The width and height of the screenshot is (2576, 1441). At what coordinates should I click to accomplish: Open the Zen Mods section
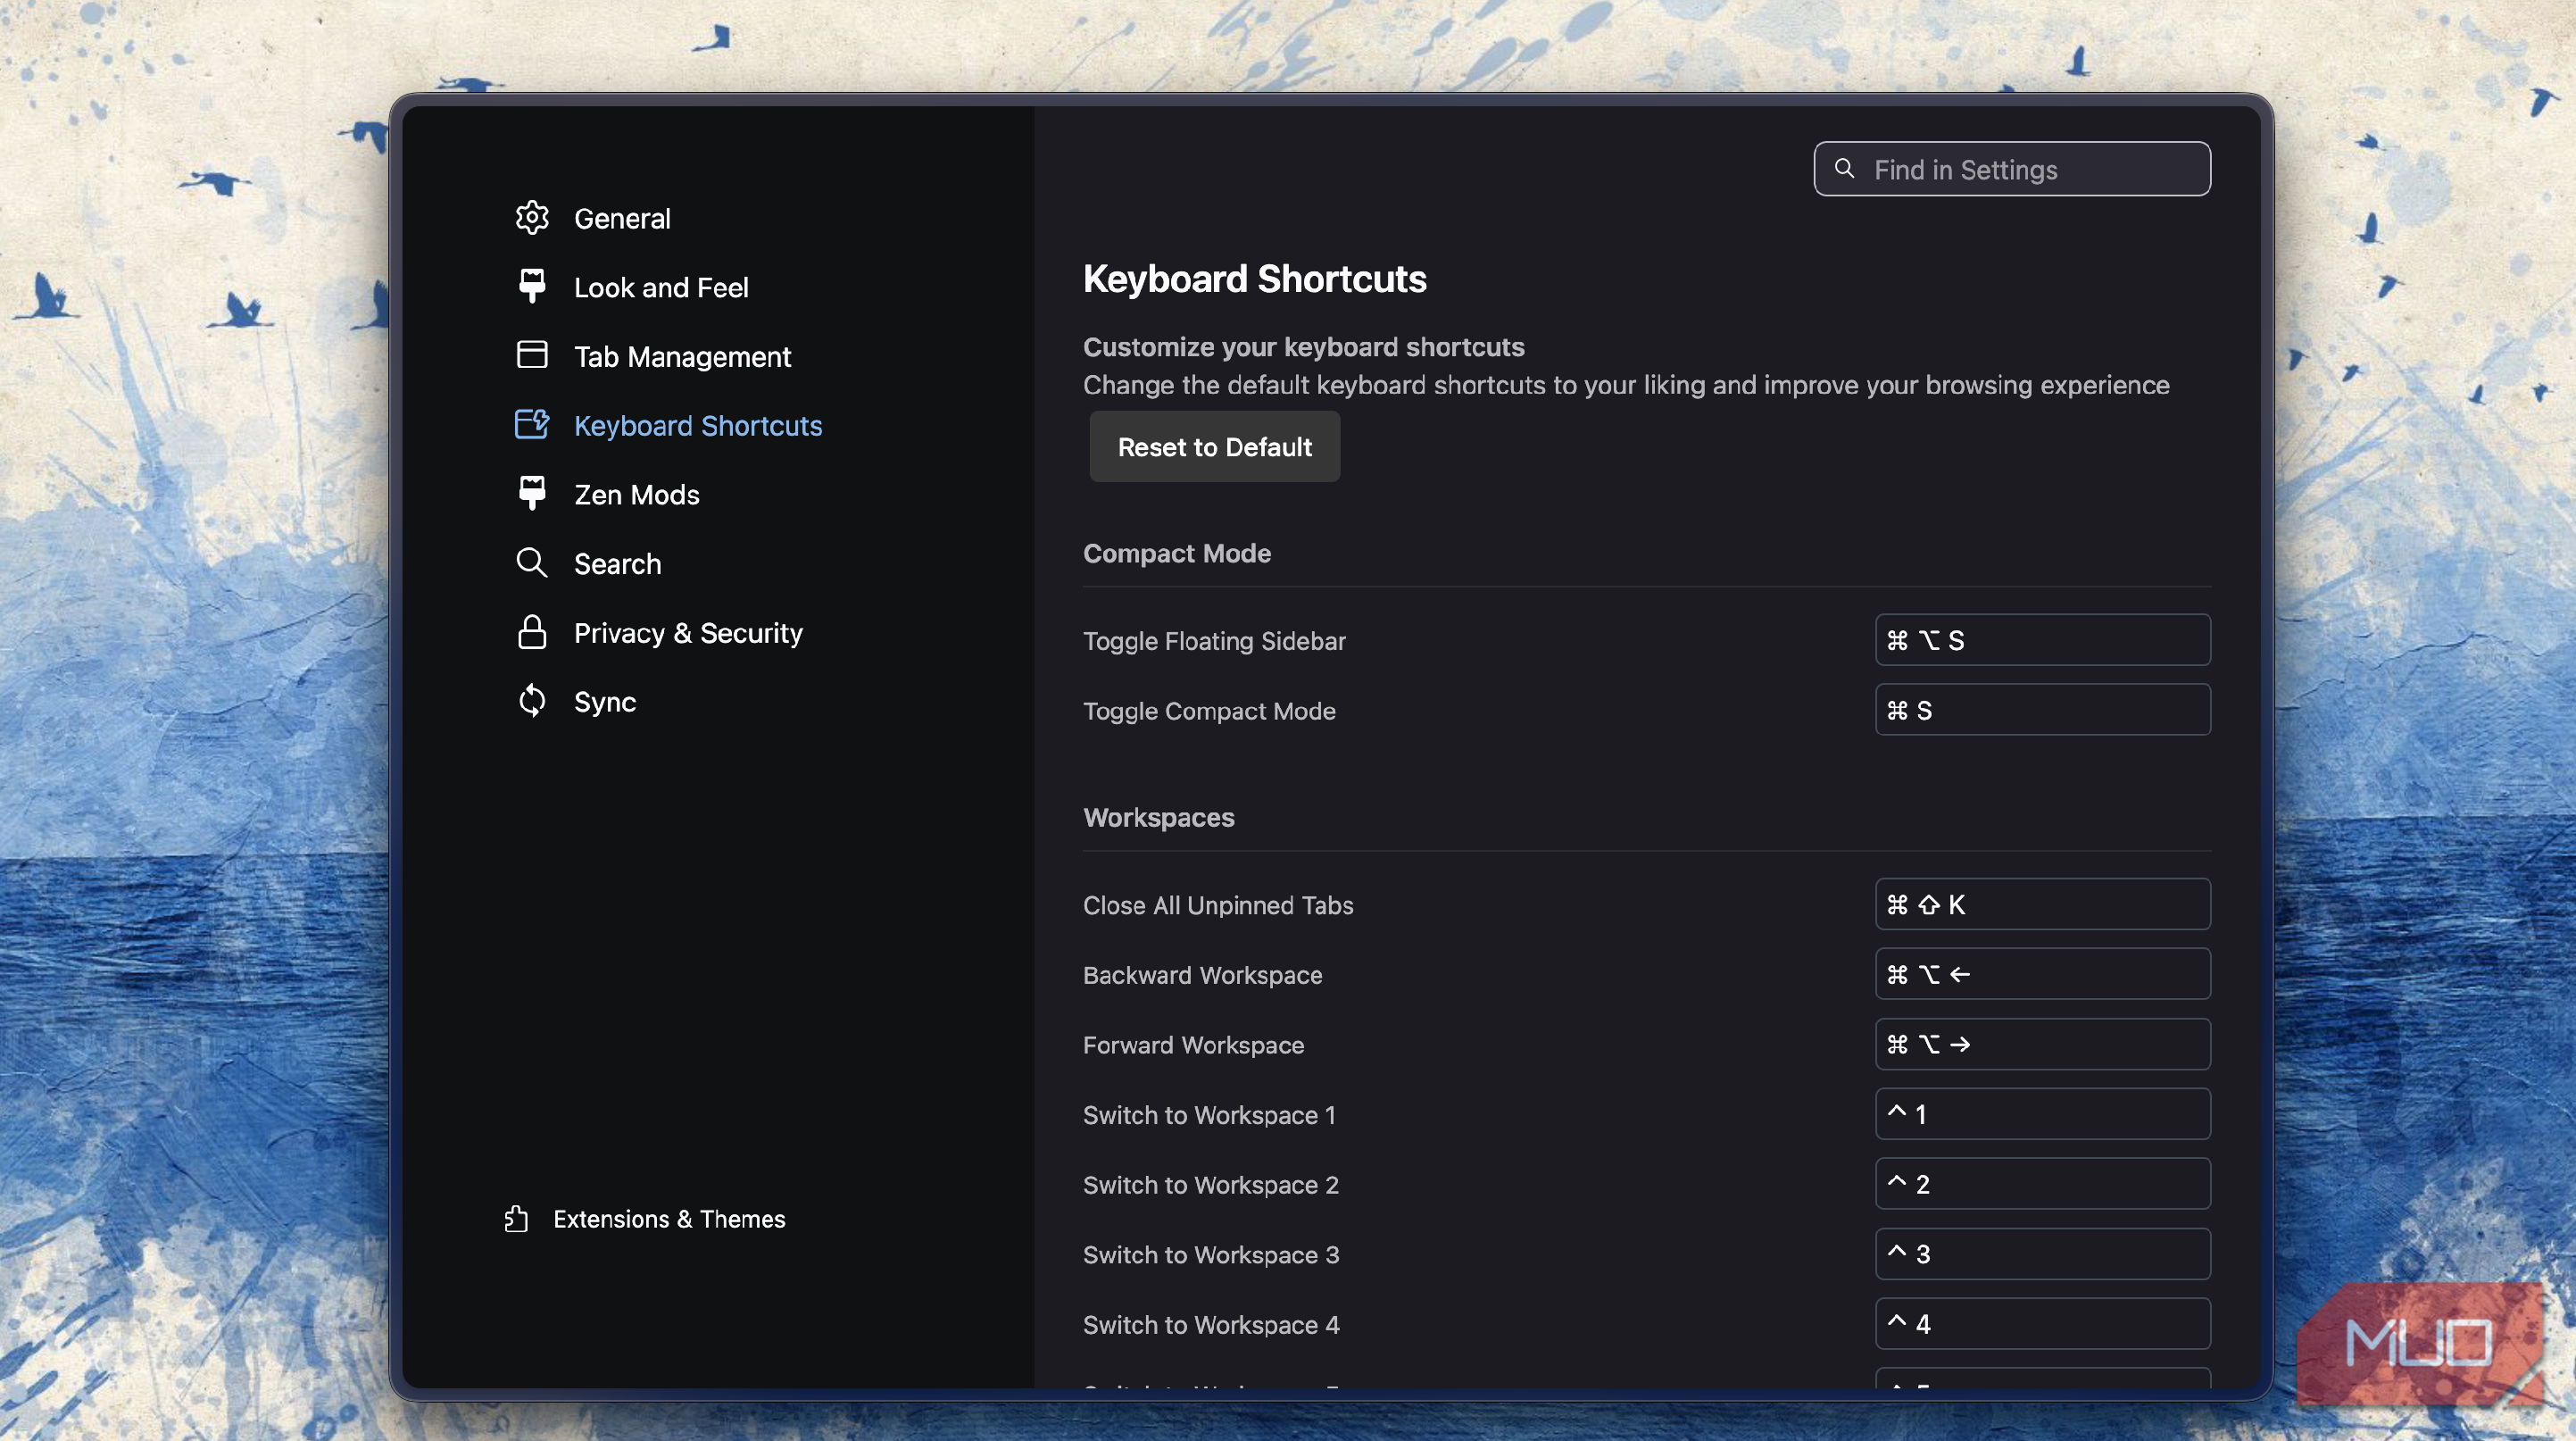coord(637,494)
